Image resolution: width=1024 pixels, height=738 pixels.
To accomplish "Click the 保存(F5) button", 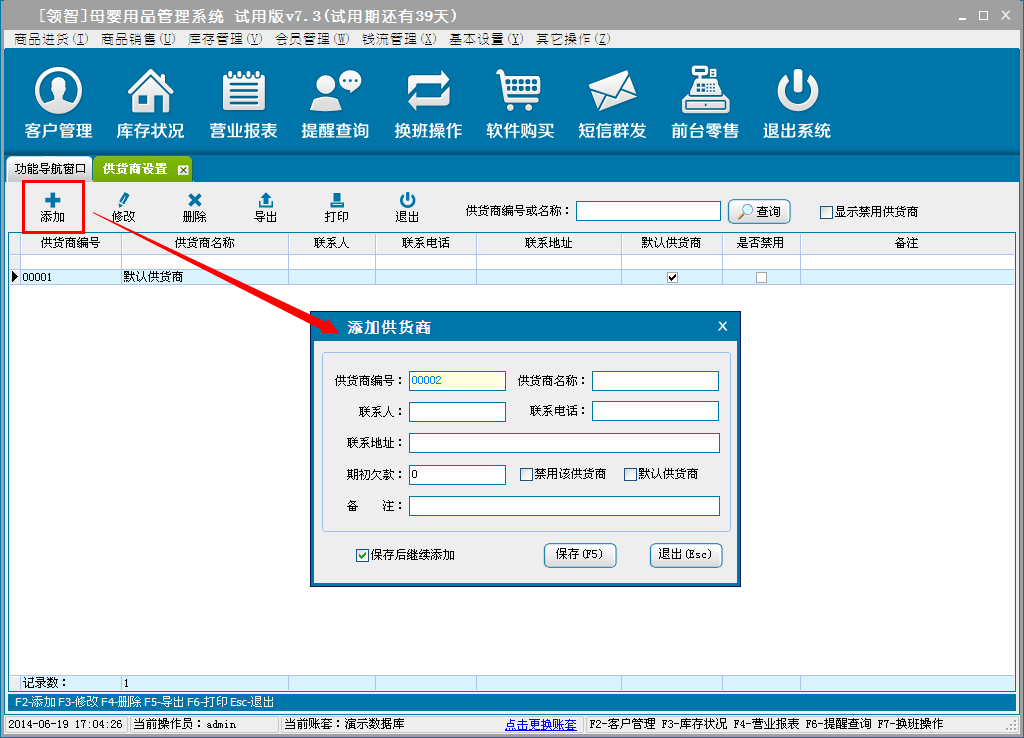I will pyautogui.click(x=580, y=555).
